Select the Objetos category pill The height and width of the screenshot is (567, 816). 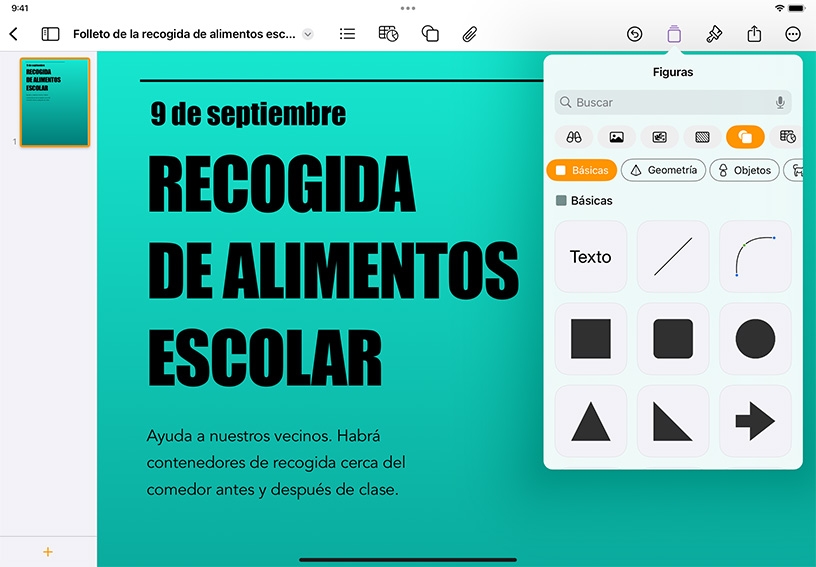[745, 170]
